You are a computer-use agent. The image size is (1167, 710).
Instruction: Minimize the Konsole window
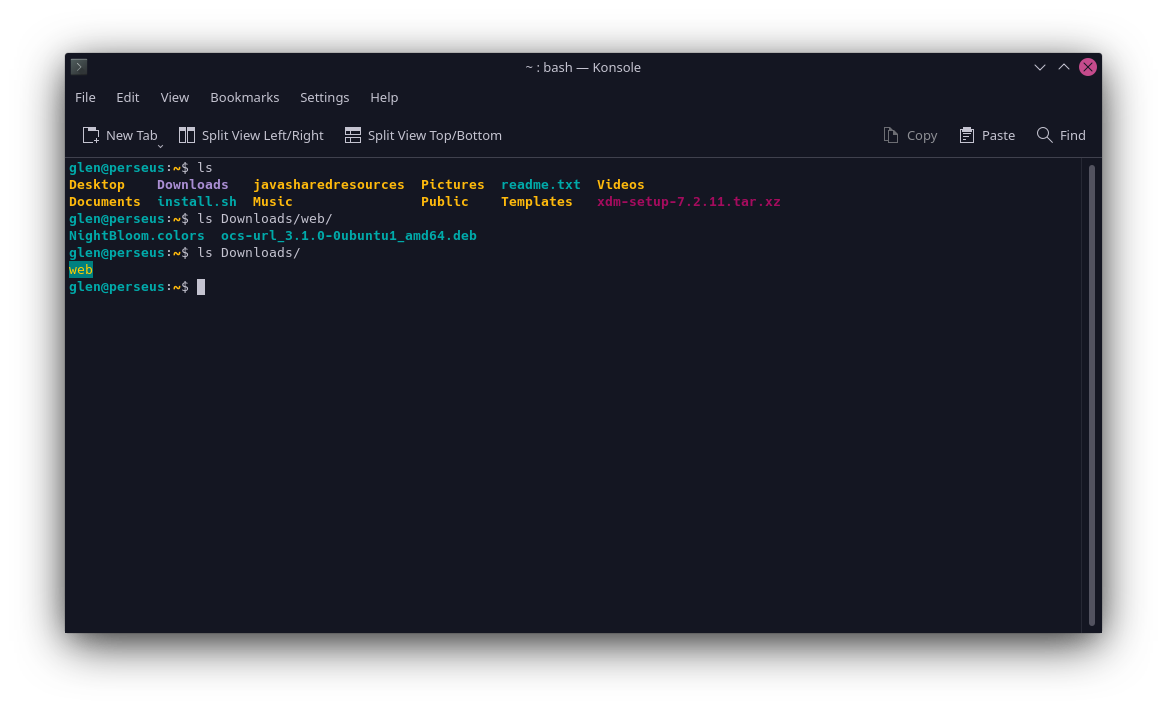1040,67
